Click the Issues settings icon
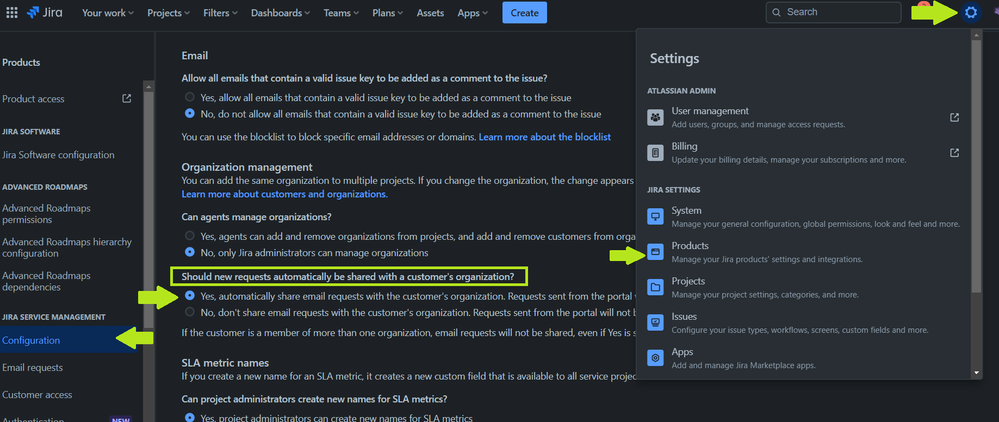The width and height of the screenshot is (999, 422). [656, 323]
